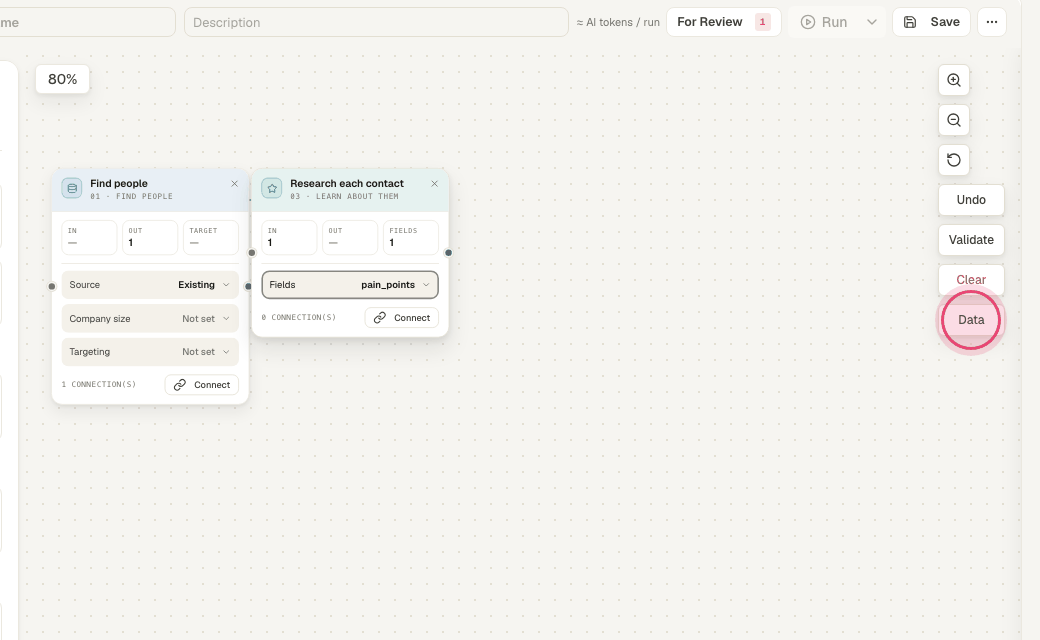Click the 0 CONNECTION(S) label
Image resolution: width=1040 pixels, height=640 pixels.
pyautogui.click(x=298, y=318)
